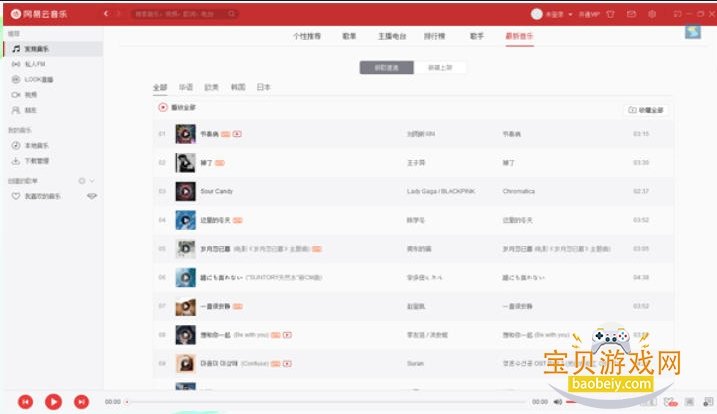Expand the account dropdown arrow beside username
Image resolution: width=717 pixels, height=414 pixels.
pyautogui.click(x=570, y=15)
